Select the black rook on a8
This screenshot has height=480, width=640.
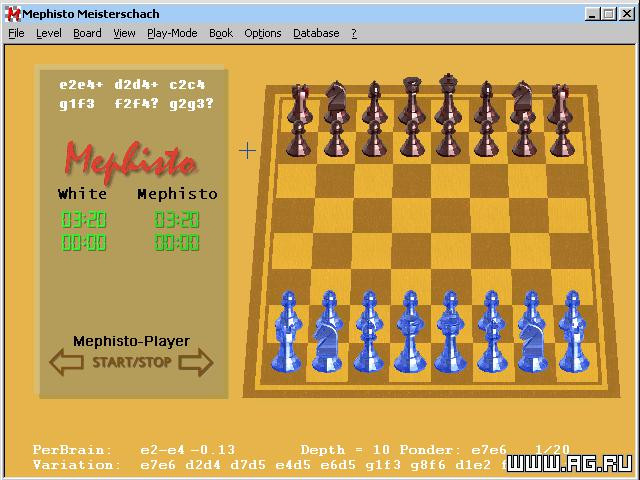300,103
